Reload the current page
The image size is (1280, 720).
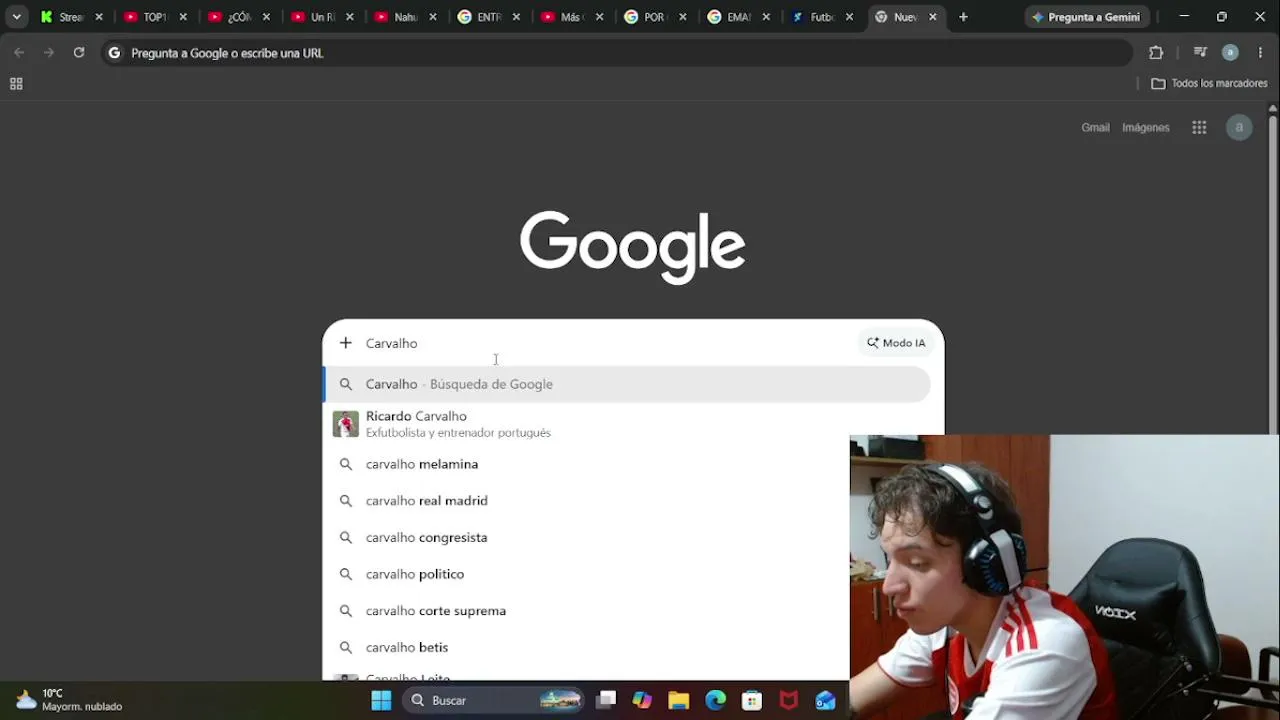(x=79, y=53)
